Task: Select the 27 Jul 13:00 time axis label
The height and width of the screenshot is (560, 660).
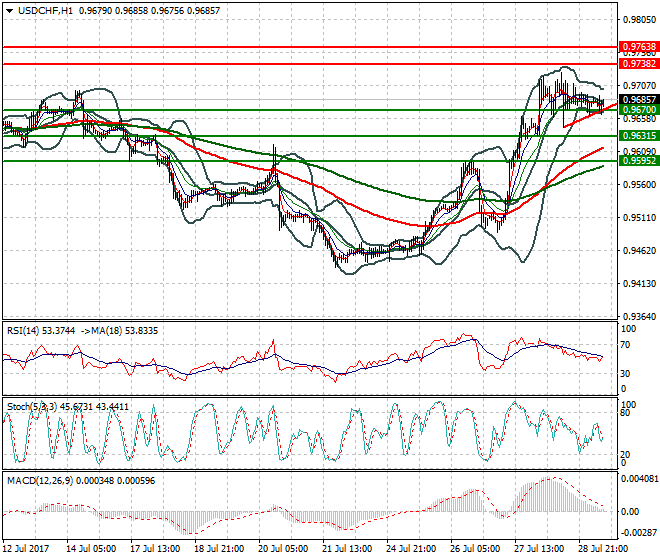Action: [539, 549]
